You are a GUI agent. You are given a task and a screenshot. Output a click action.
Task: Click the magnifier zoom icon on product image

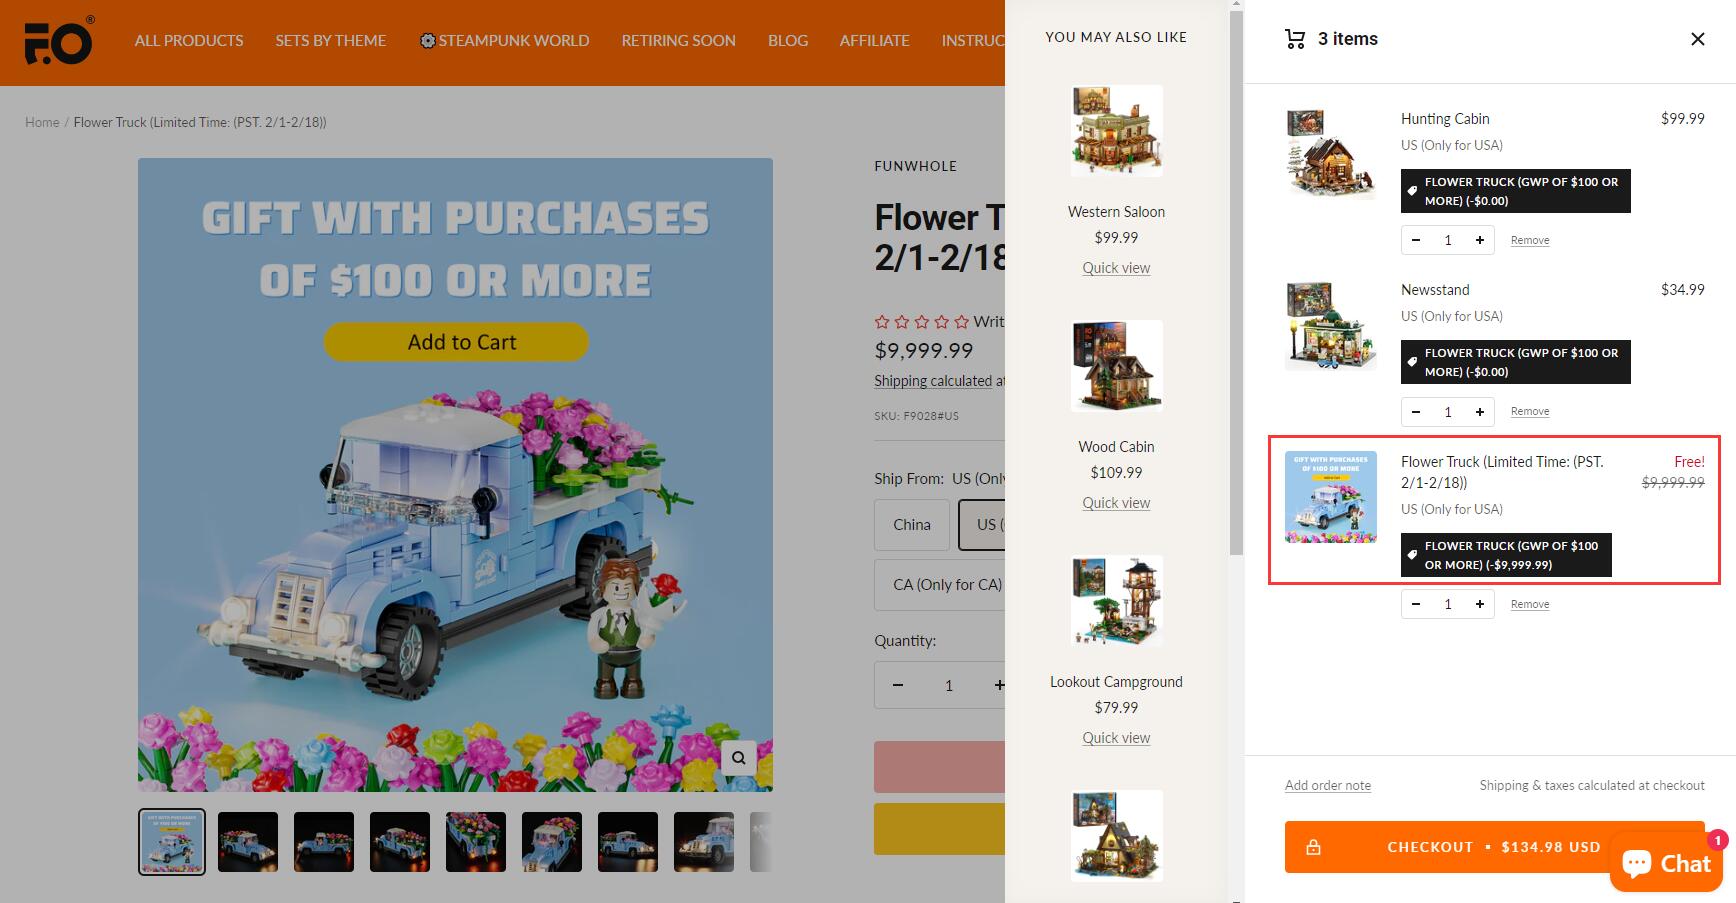tap(738, 757)
